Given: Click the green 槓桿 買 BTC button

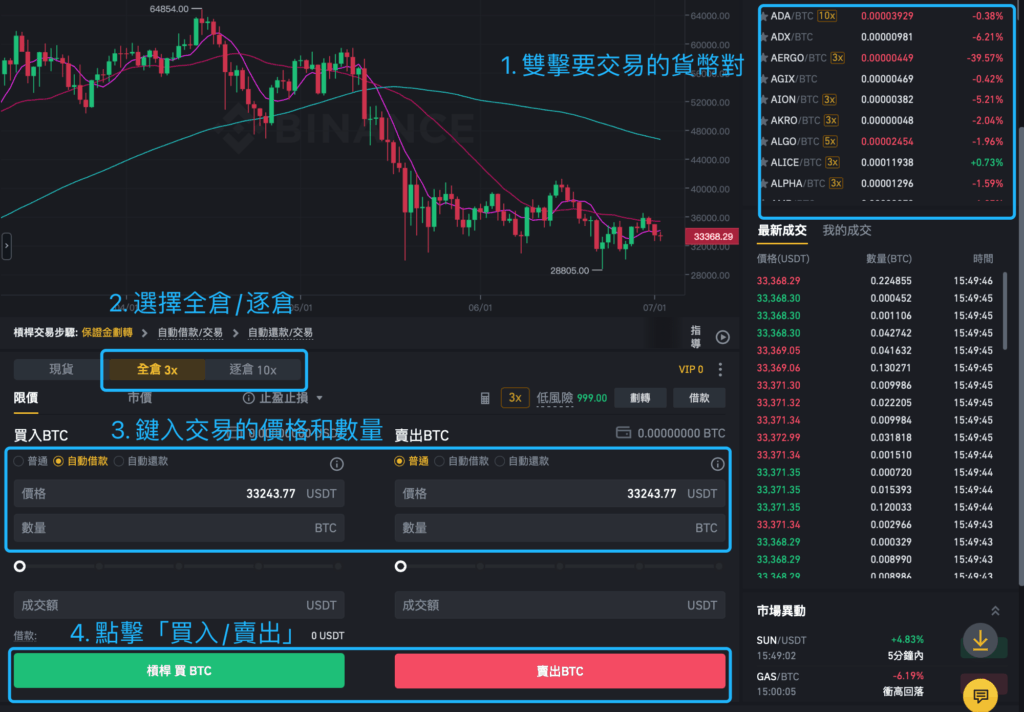Looking at the screenshot, I should [x=179, y=671].
